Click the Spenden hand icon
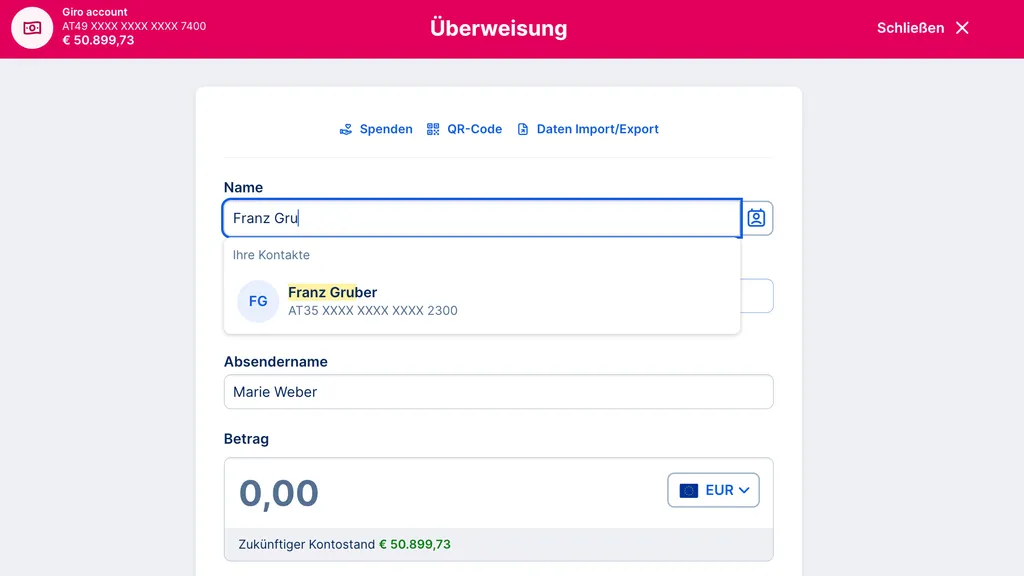Image resolution: width=1024 pixels, height=576 pixels. pos(346,129)
